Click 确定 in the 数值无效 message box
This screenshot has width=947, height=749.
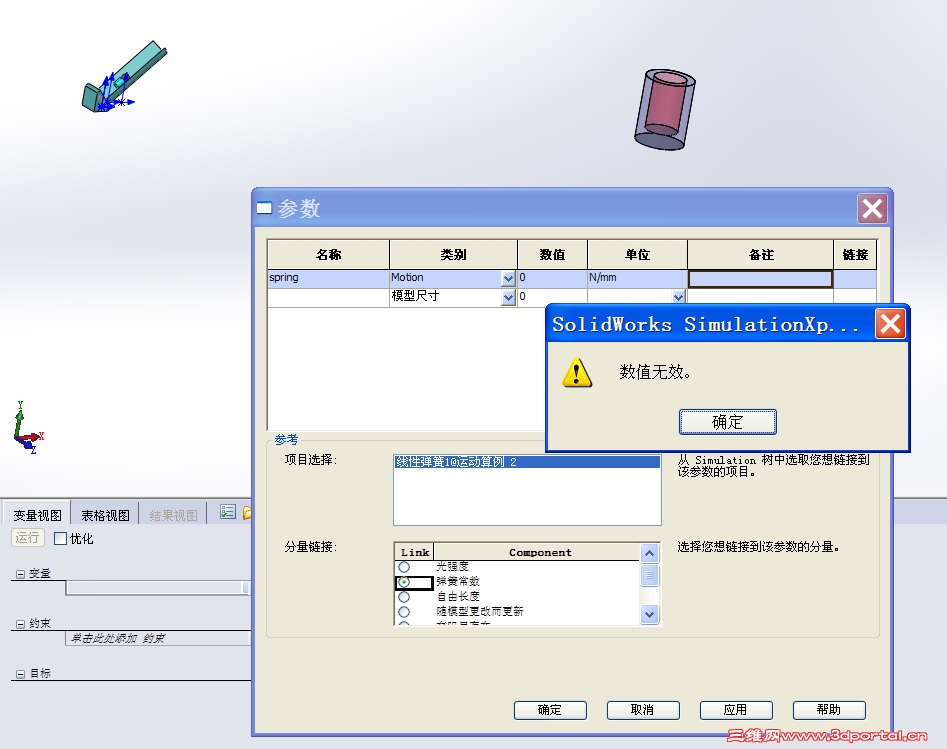point(727,422)
